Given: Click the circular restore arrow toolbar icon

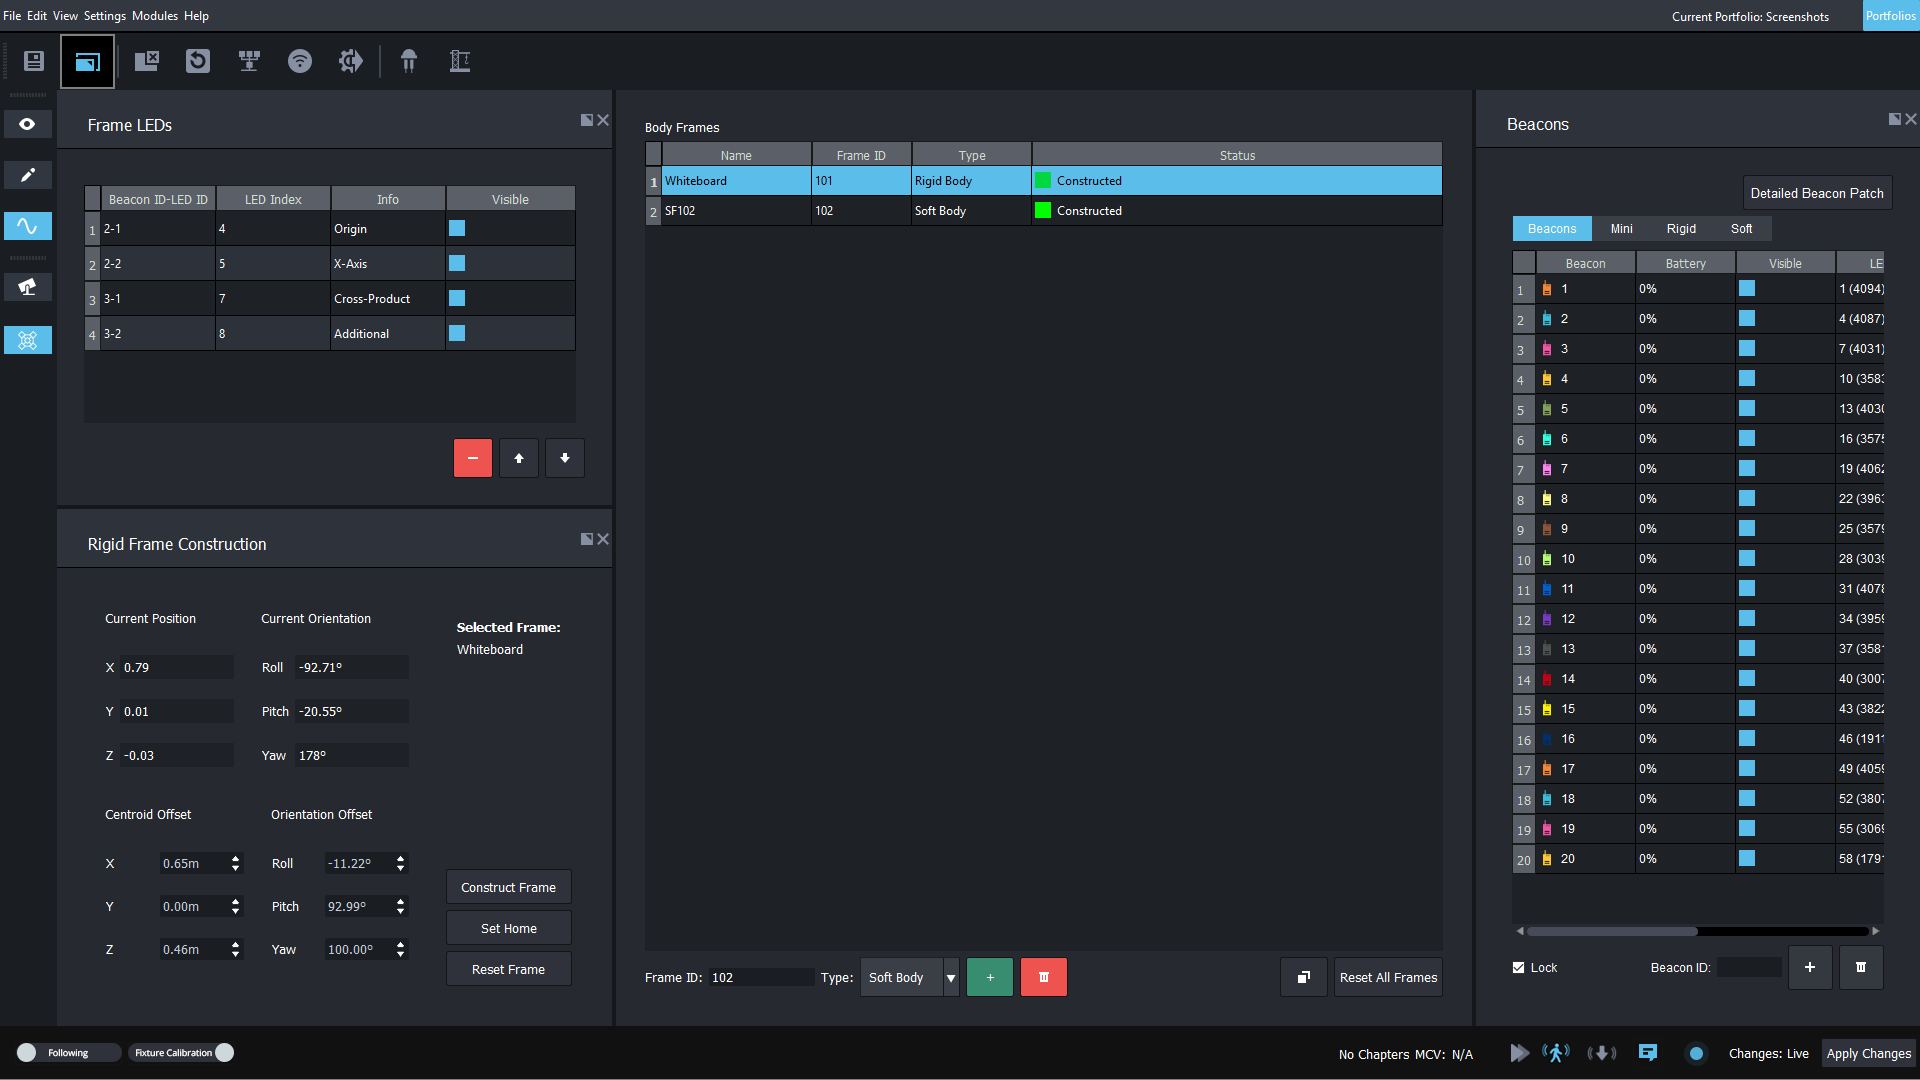Looking at the screenshot, I should pyautogui.click(x=197, y=61).
